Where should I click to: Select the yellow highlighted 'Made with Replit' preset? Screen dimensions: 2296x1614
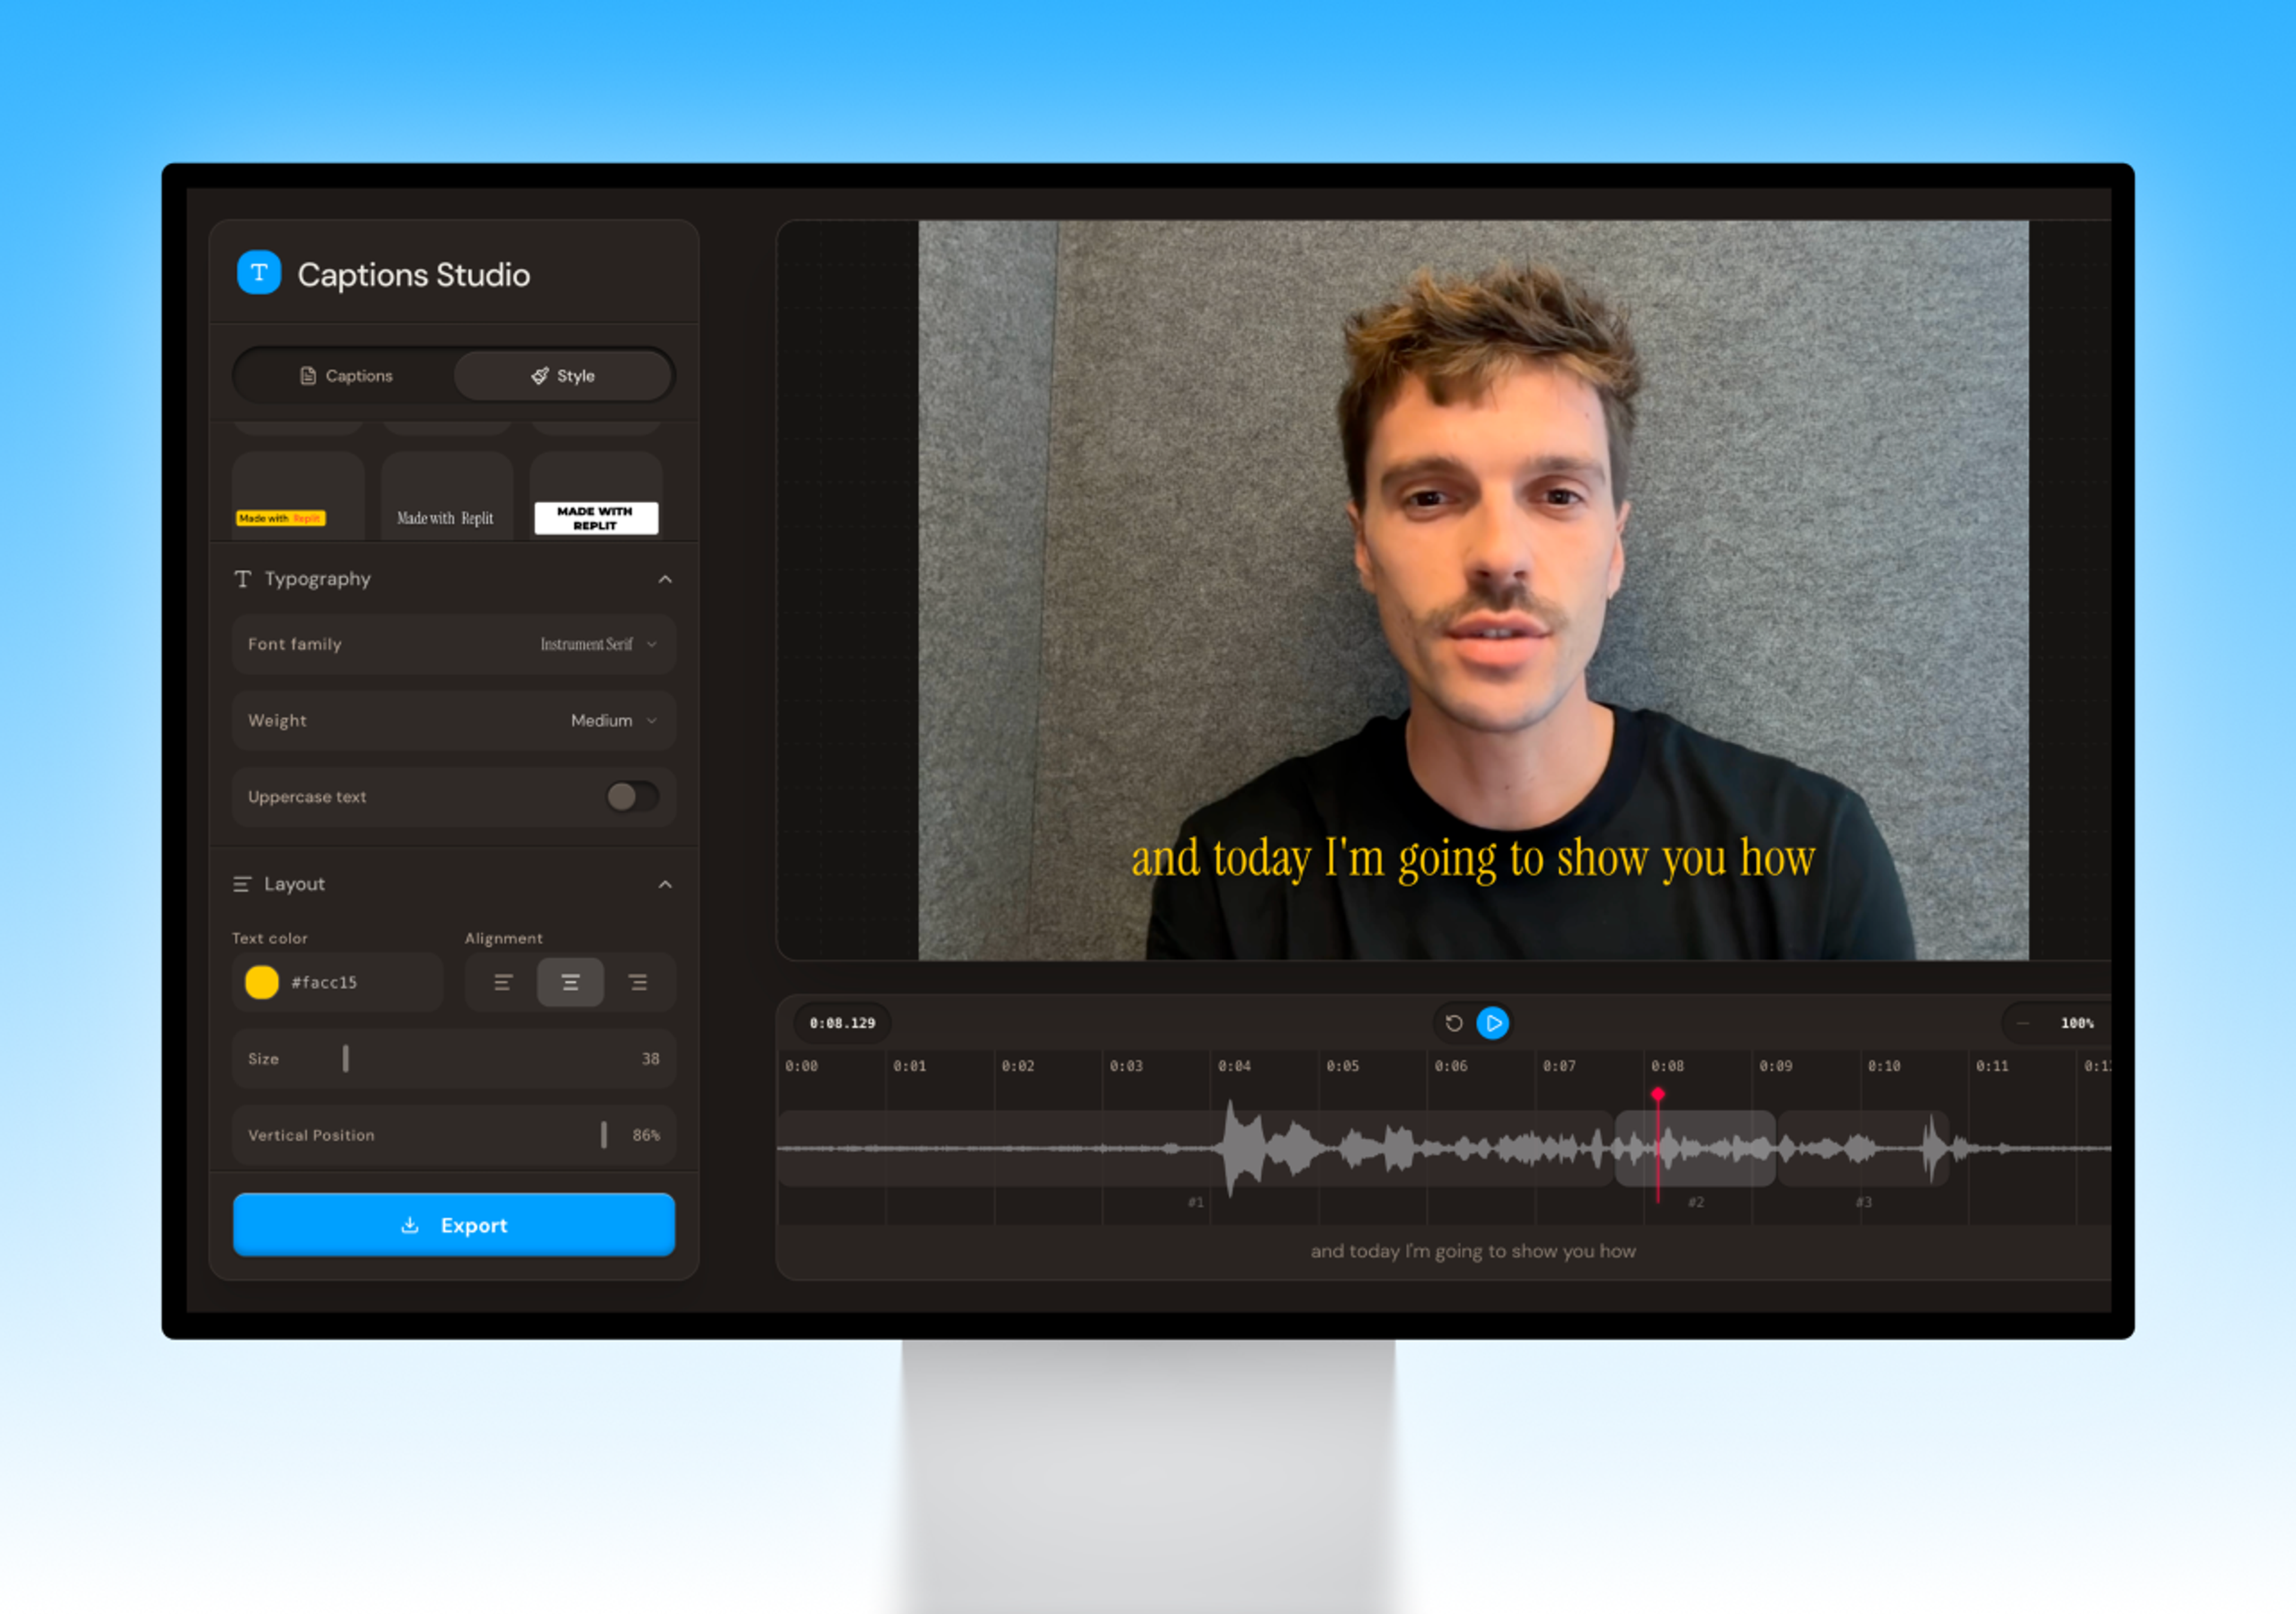pos(298,496)
